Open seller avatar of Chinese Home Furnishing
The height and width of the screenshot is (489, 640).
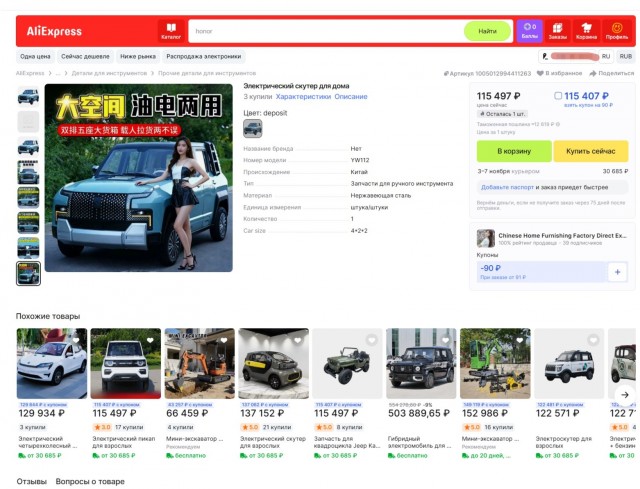point(486,238)
